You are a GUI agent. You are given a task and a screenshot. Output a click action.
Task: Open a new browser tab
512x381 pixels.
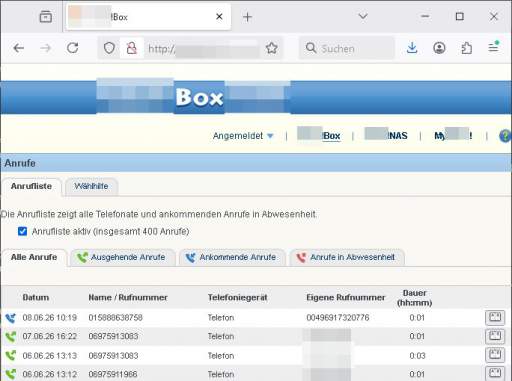(247, 17)
